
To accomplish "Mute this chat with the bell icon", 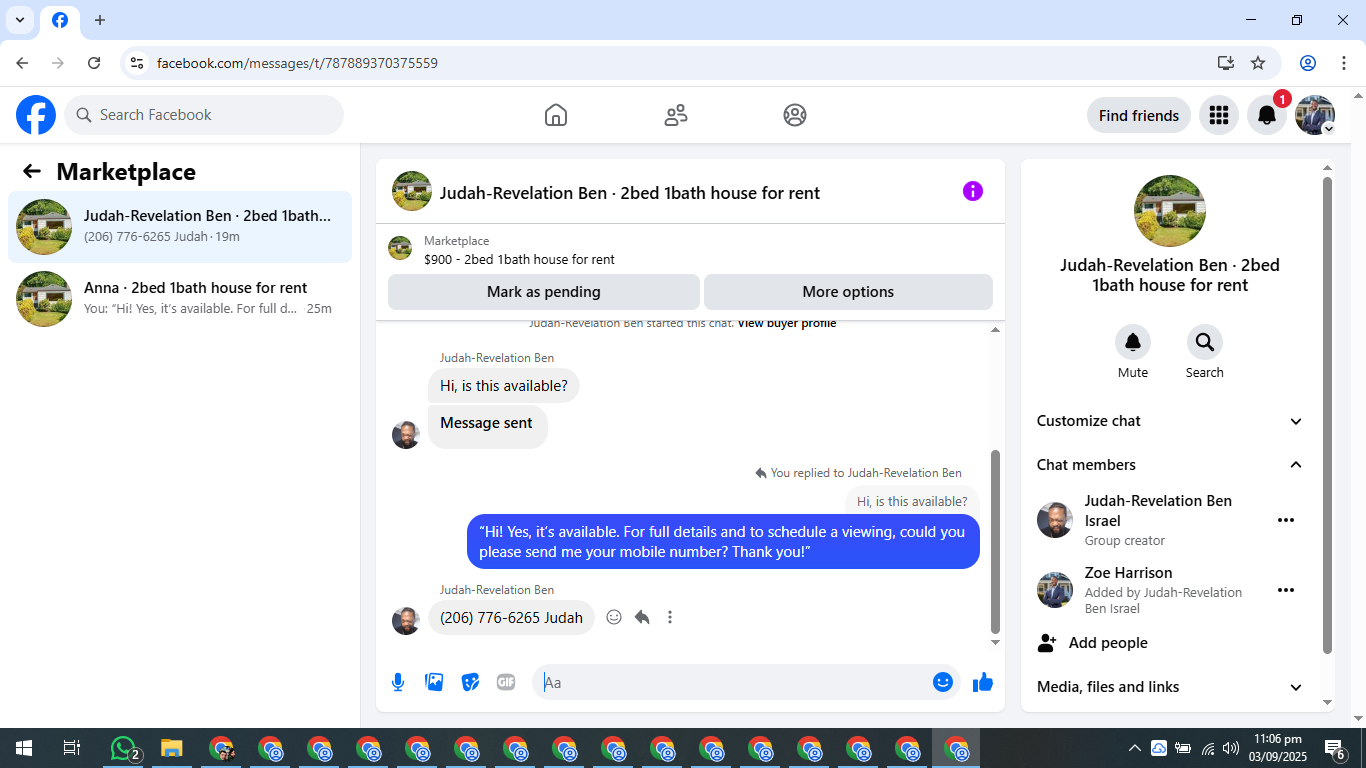I will coord(1133,342).
